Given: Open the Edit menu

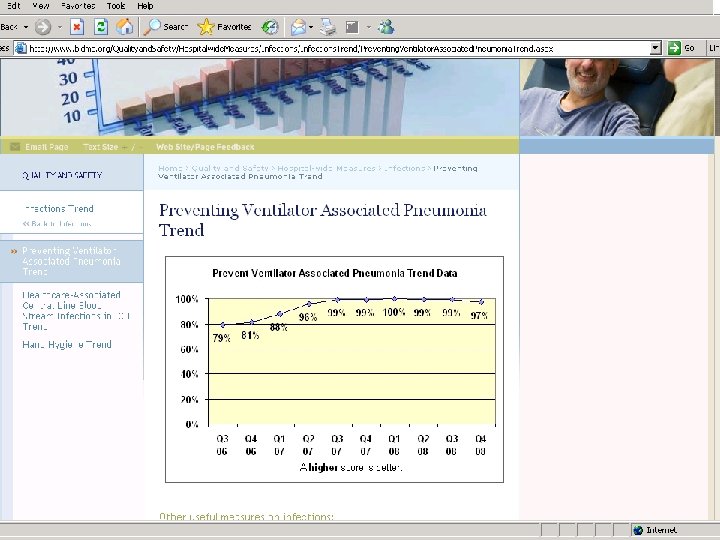Looking at the screenshot, I should [x=13, y=6].
